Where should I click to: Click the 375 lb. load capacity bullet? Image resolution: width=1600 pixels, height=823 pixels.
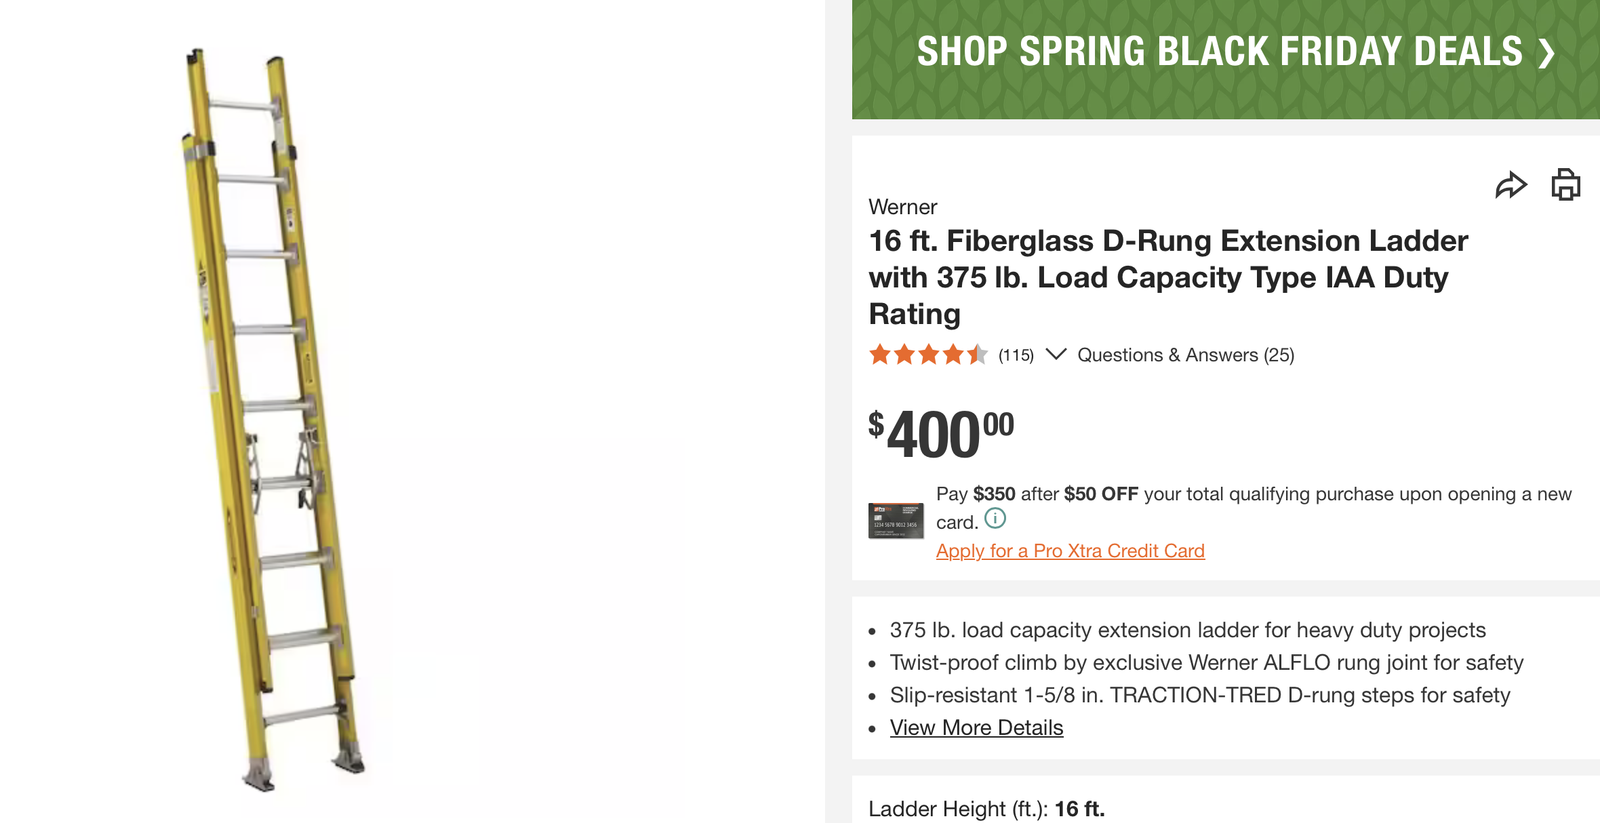[x=1187, y=630]
